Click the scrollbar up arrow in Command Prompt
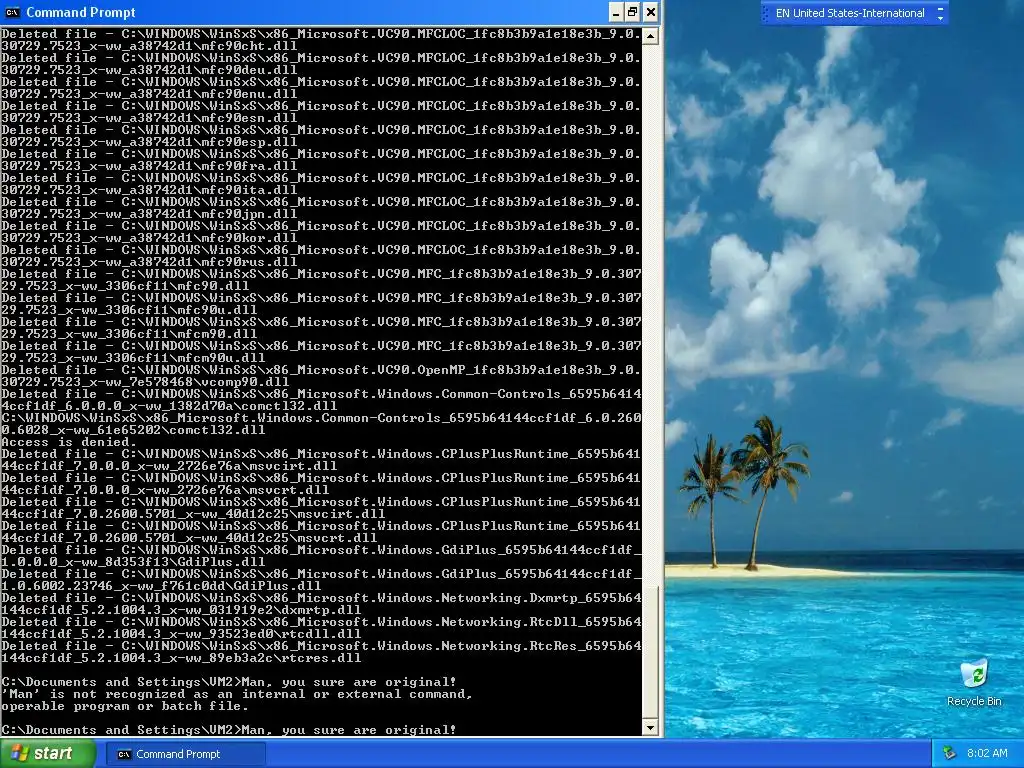This screenshot has height=768, width=1024. click(650, 35)
